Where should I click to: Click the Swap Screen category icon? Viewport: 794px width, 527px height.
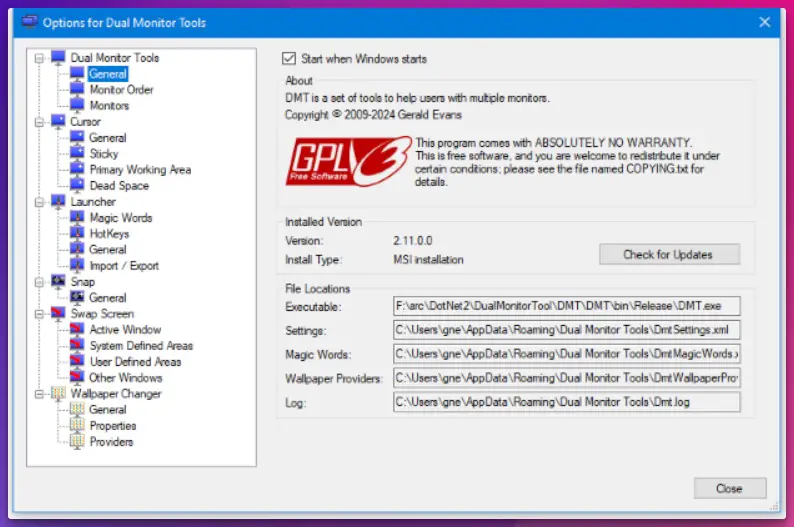[x=58, y=313]
